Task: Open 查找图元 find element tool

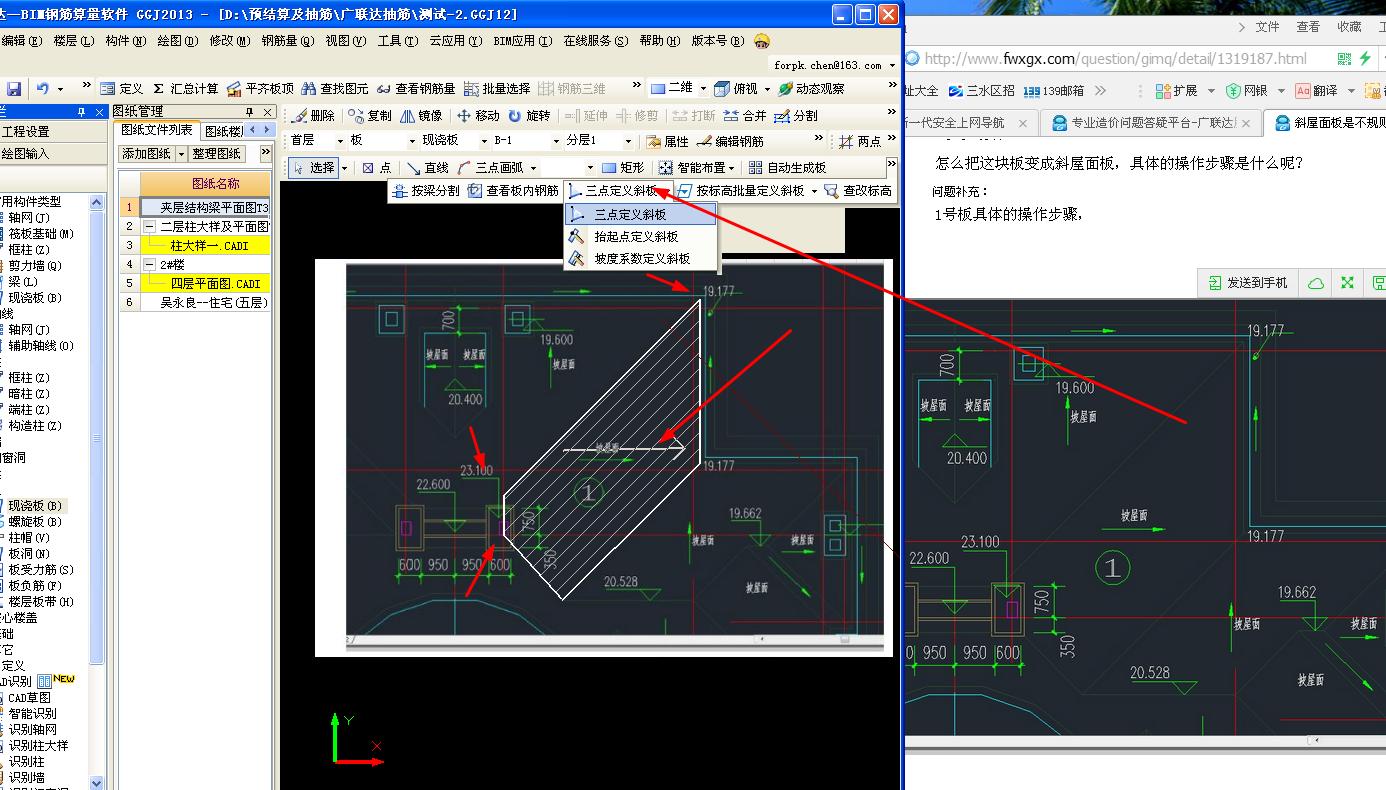Action: coord(335,89)
